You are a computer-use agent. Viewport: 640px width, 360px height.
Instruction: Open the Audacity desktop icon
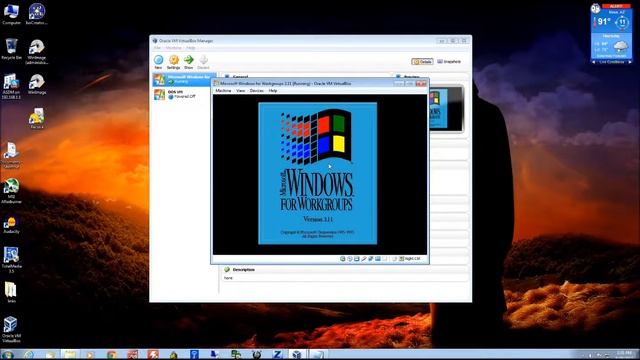(x=11, y=225)
